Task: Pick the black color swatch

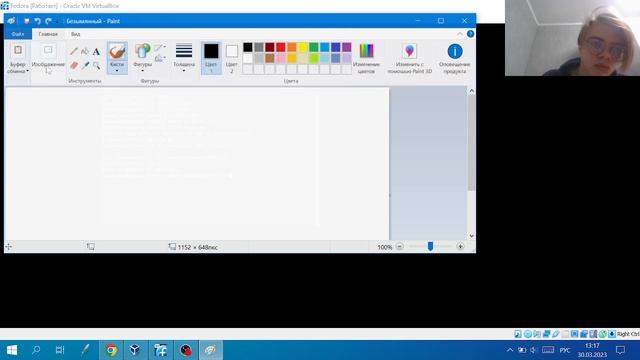Action: coord(248,47)
